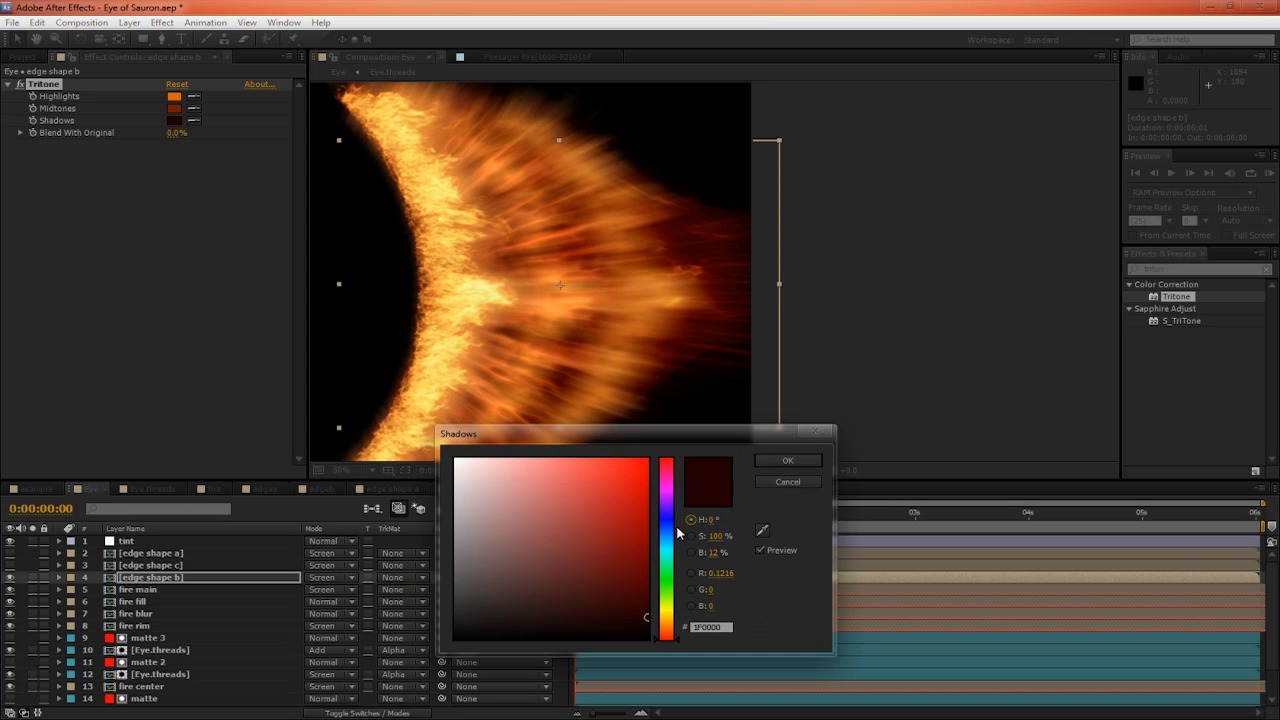Select Tritone in Effects & Presets
This screenshot has height=720, width=1280.
tap(1176, 297)
